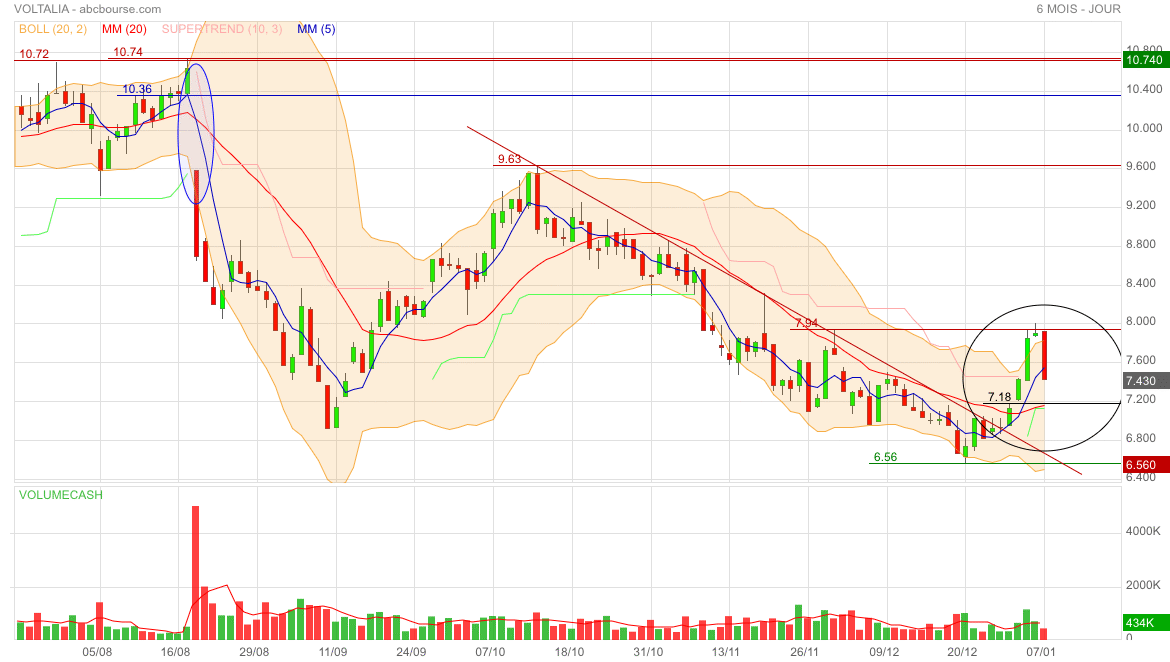Screen dimensions: 1170x662
Task: Click the "05/08" date label
Action: tap(97, 652)
